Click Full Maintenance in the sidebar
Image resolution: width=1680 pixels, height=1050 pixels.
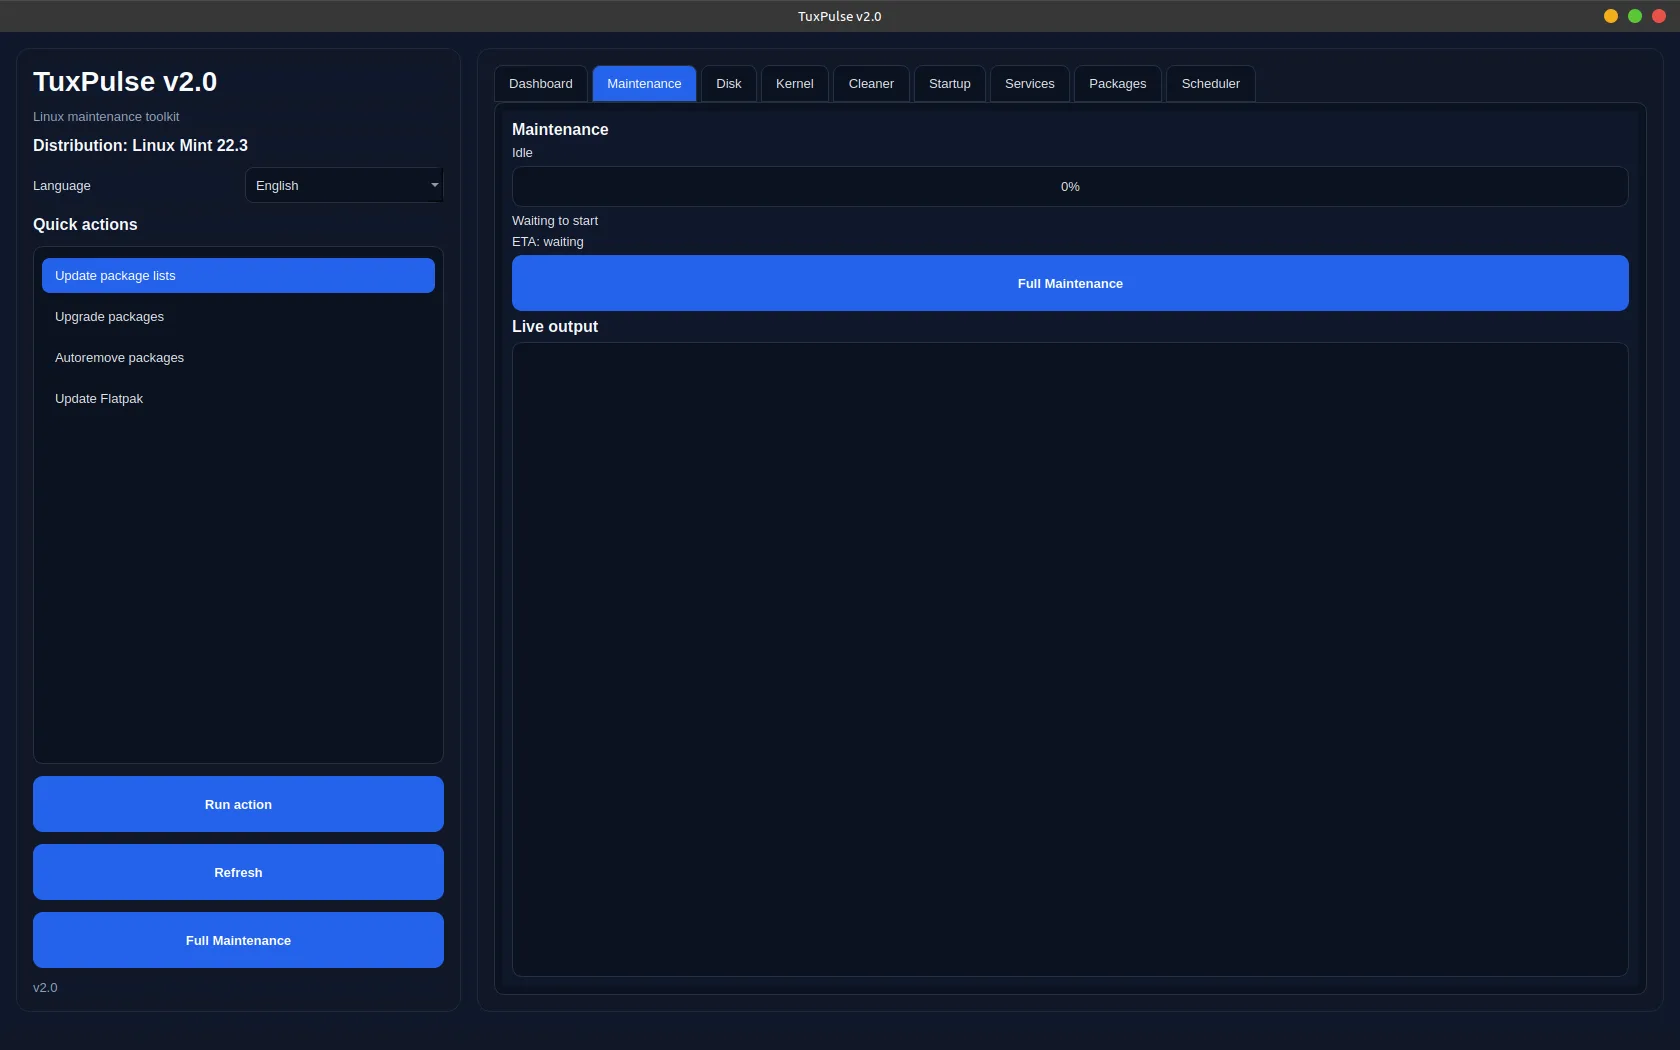tap(238, 940)
